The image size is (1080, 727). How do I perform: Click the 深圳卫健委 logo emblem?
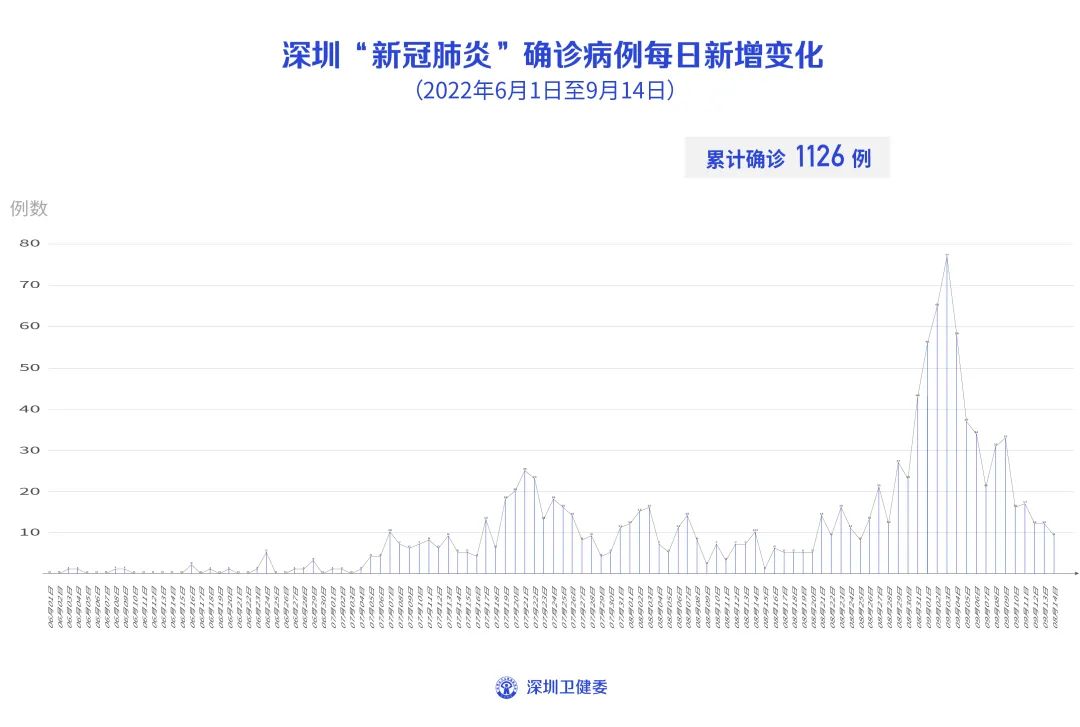pos(507,687)
